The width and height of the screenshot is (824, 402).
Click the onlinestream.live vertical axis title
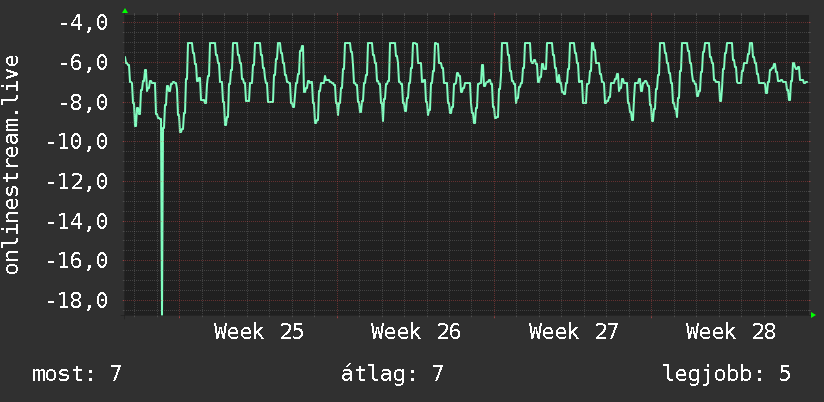(x=12, y=164)
